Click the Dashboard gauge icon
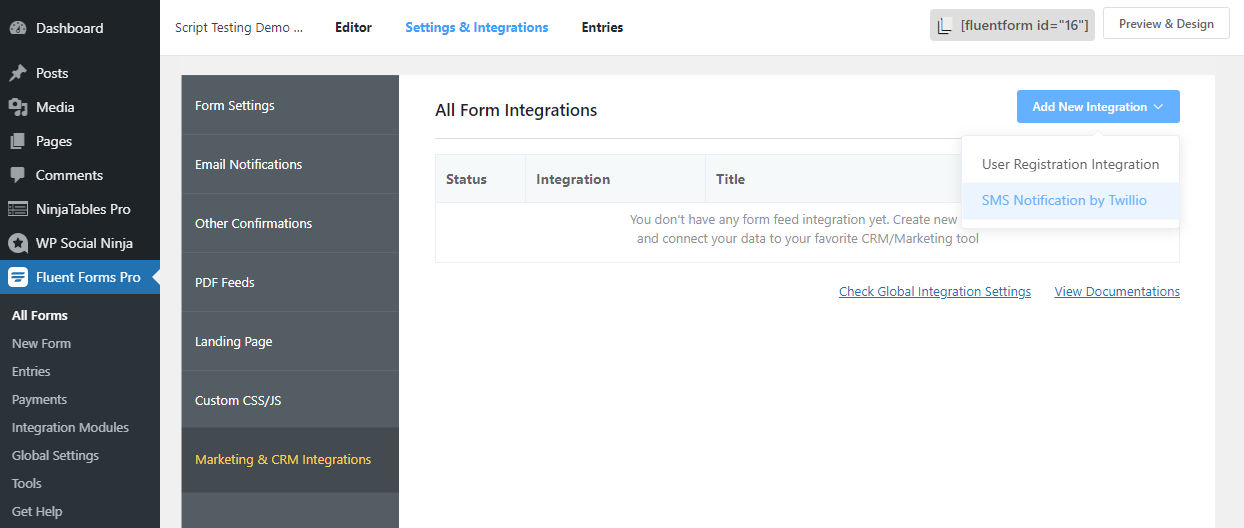Screen dimensions: 1244x528 tap(18, 28)
